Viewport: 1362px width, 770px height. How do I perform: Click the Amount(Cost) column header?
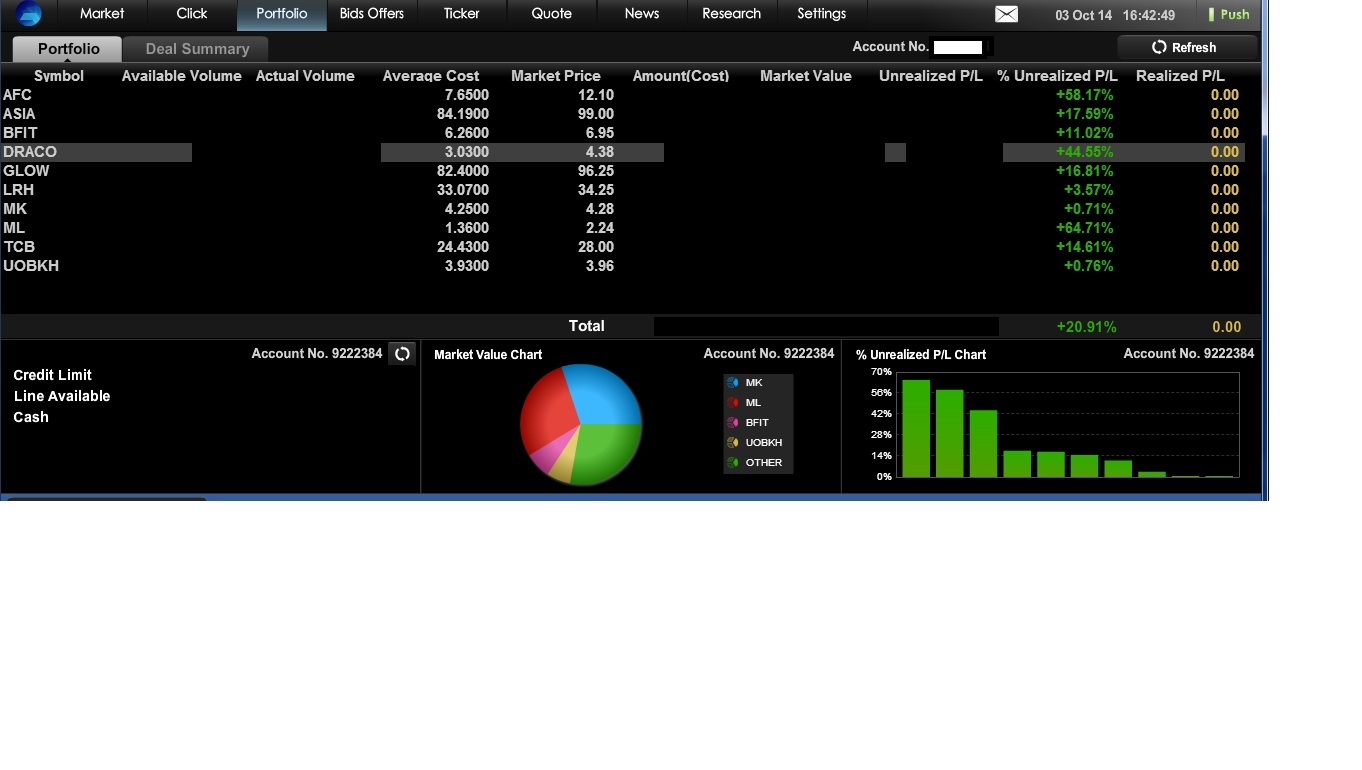(x=681, y=76)
